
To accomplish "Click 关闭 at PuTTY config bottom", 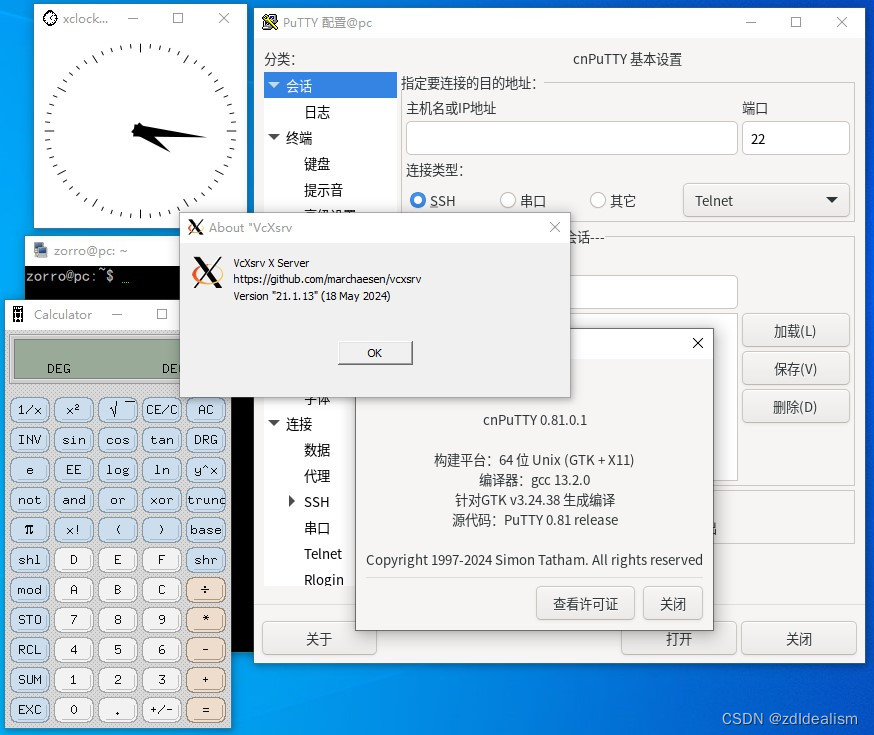I will [799, 639].
